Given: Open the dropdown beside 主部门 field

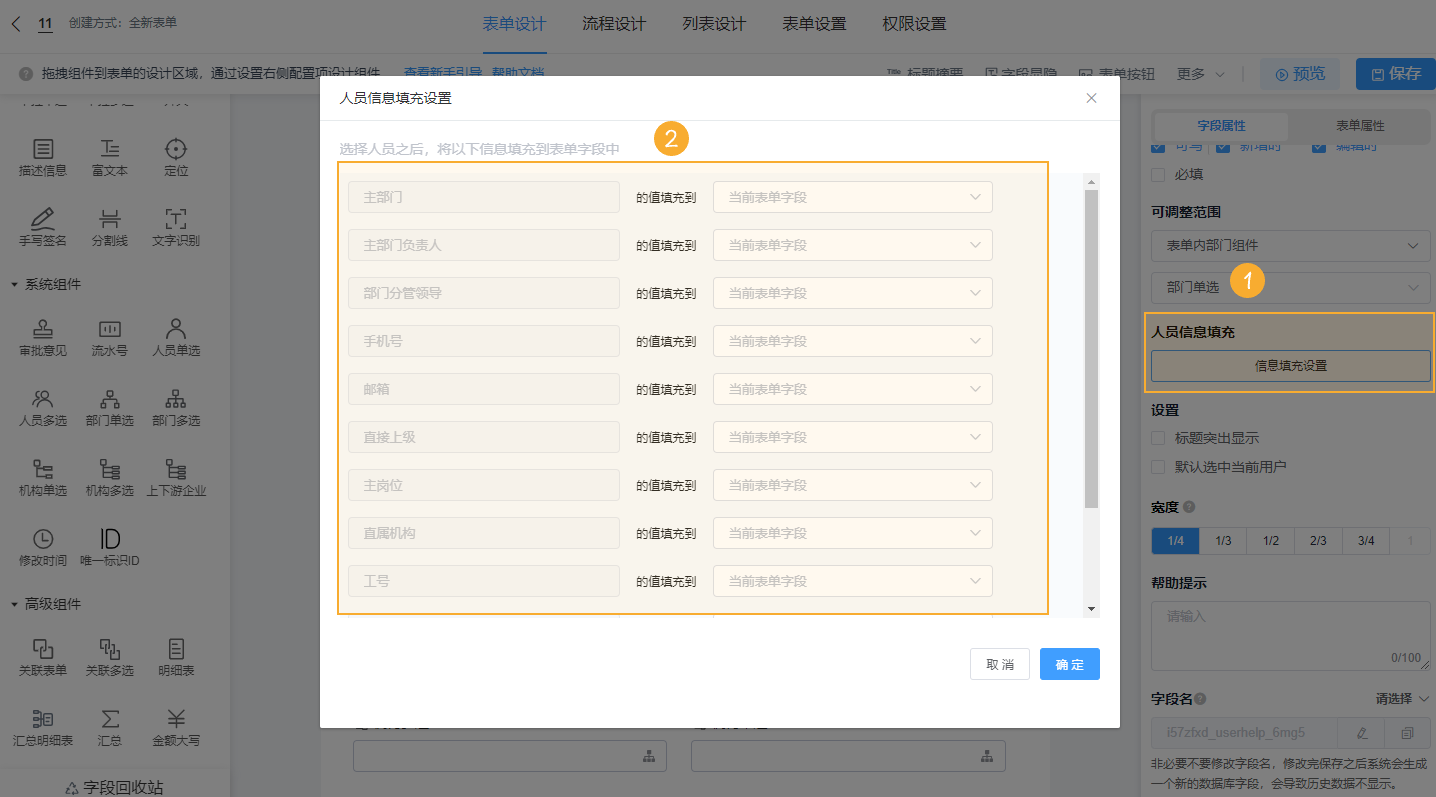Looking at the screenshot, I should point(852,196).
